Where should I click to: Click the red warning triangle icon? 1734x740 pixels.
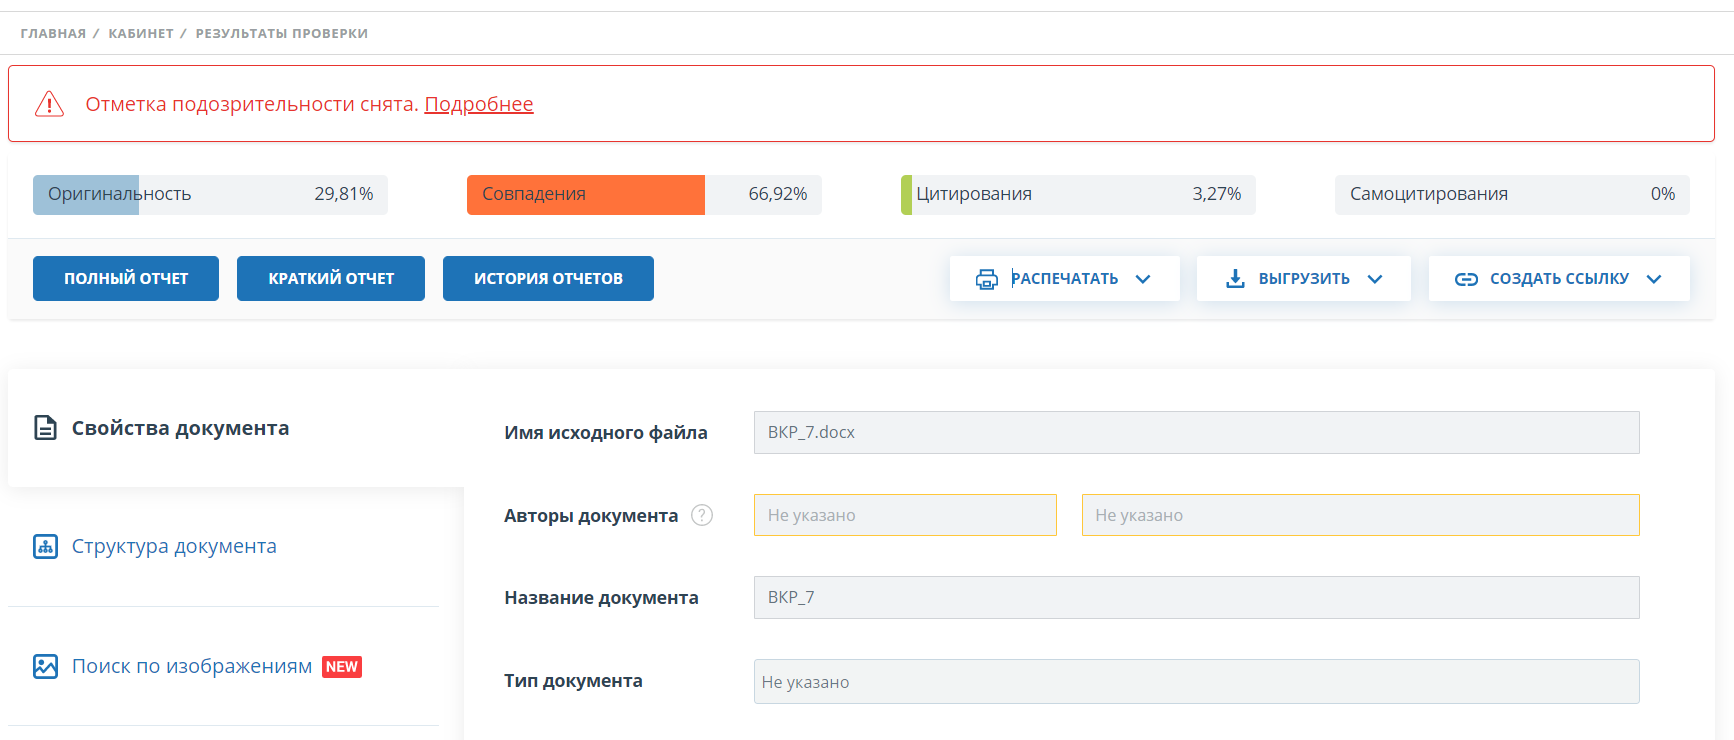click(x=49, y=104)
